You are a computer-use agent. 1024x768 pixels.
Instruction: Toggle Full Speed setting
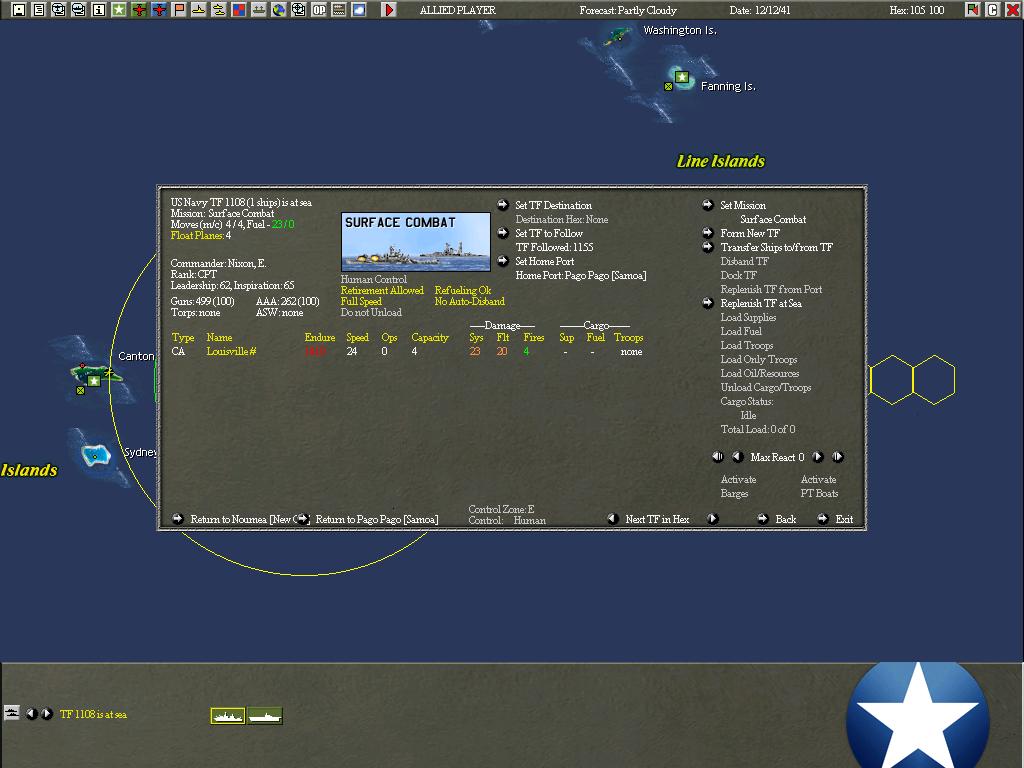point(361,302)
